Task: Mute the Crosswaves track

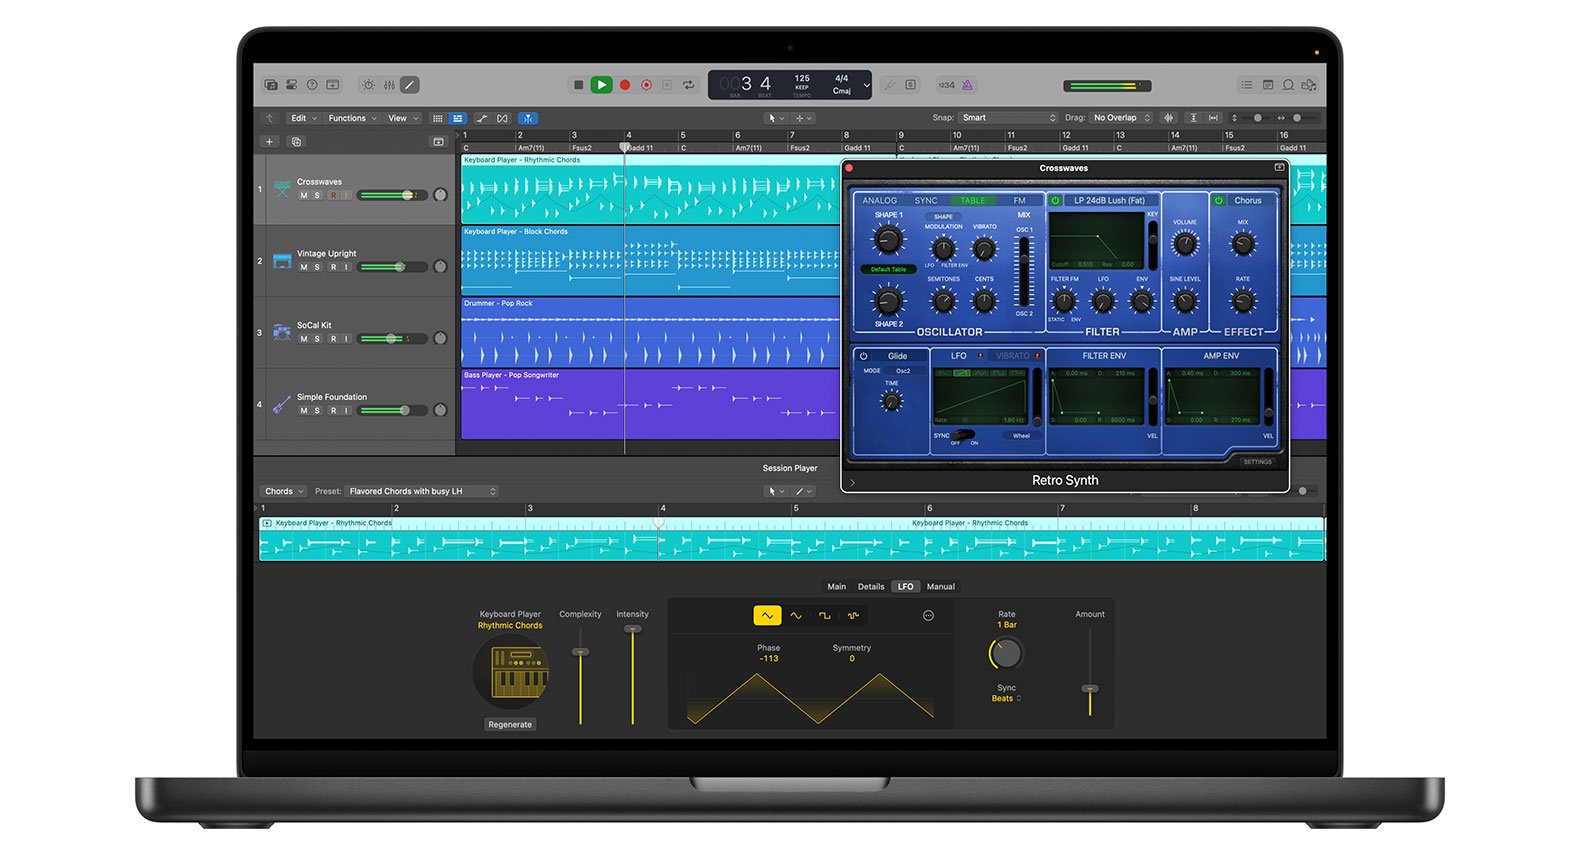Action: pos(304,195)
